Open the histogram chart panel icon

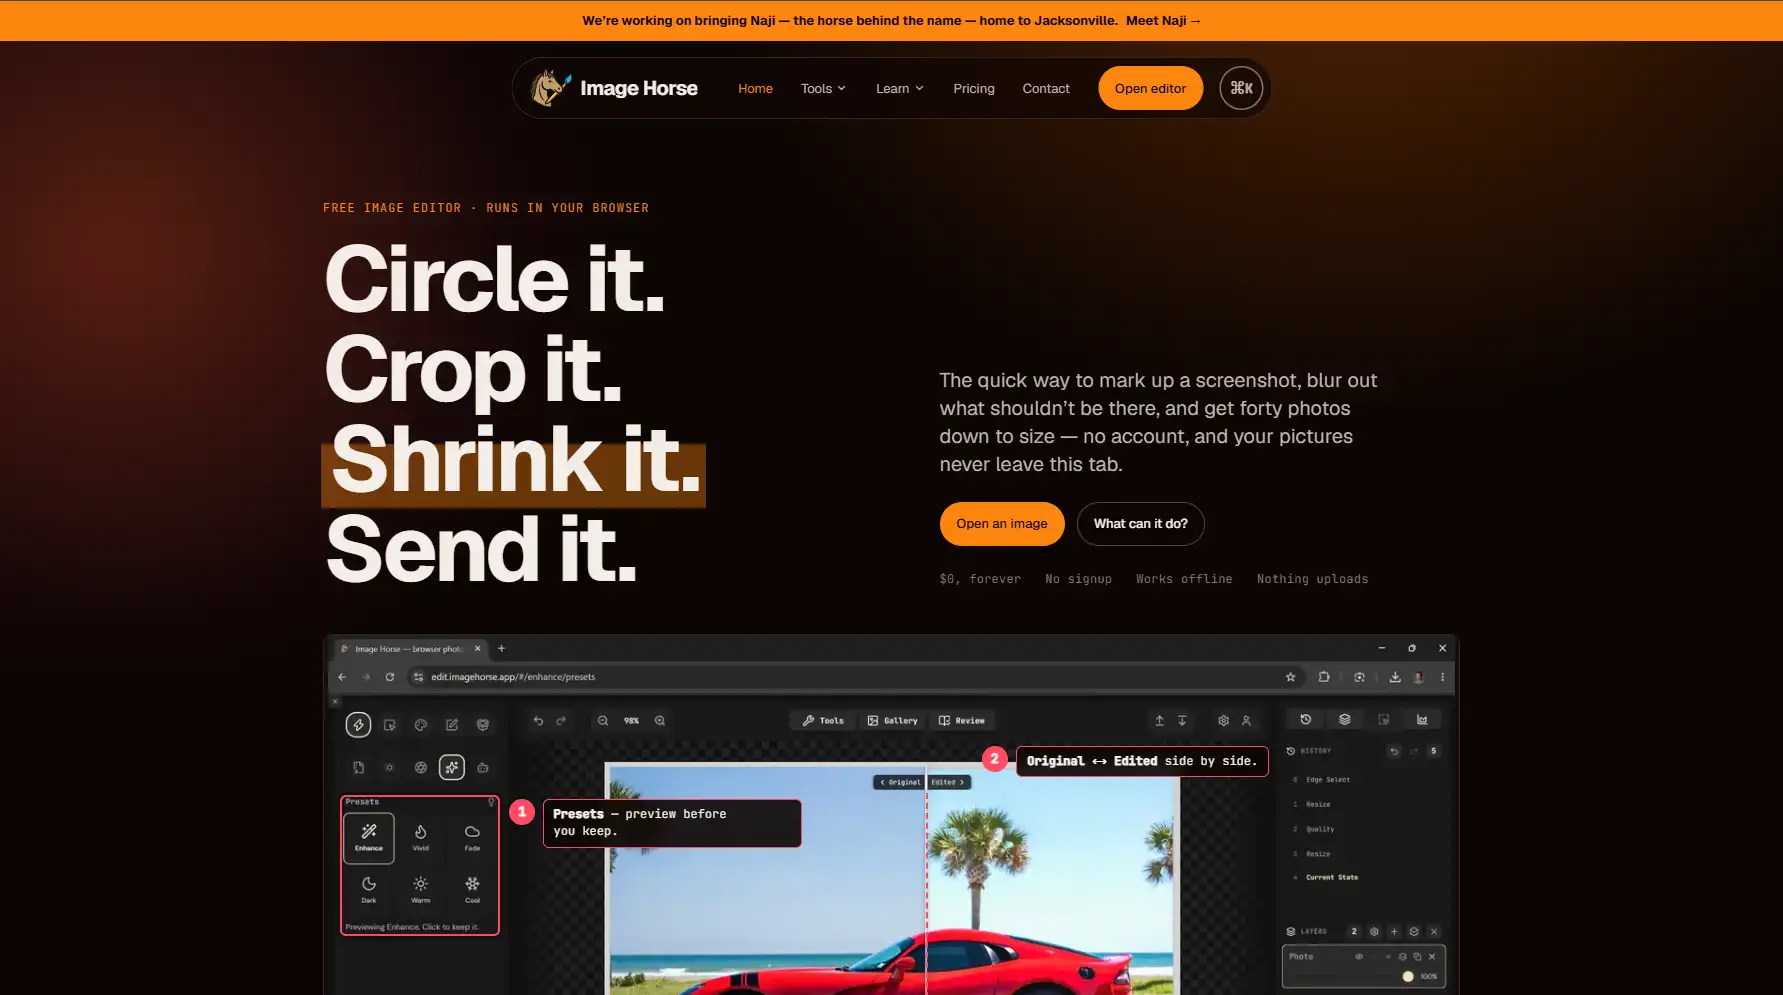click(1422, 720)
